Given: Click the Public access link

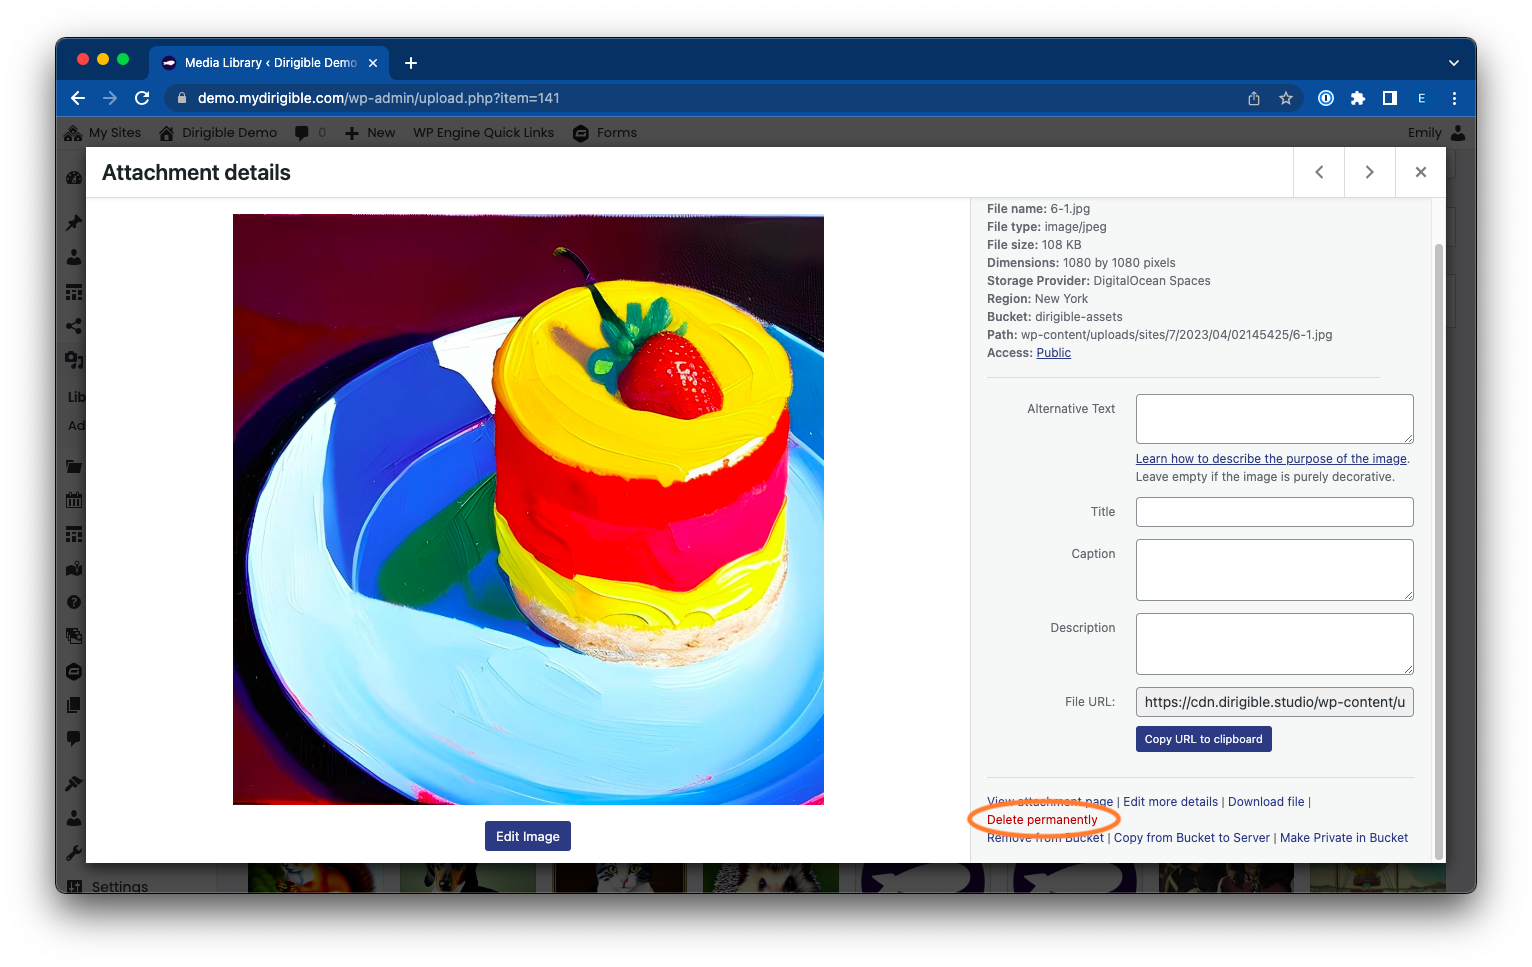Looking at the screenshot, I should tap(1053, 353).
